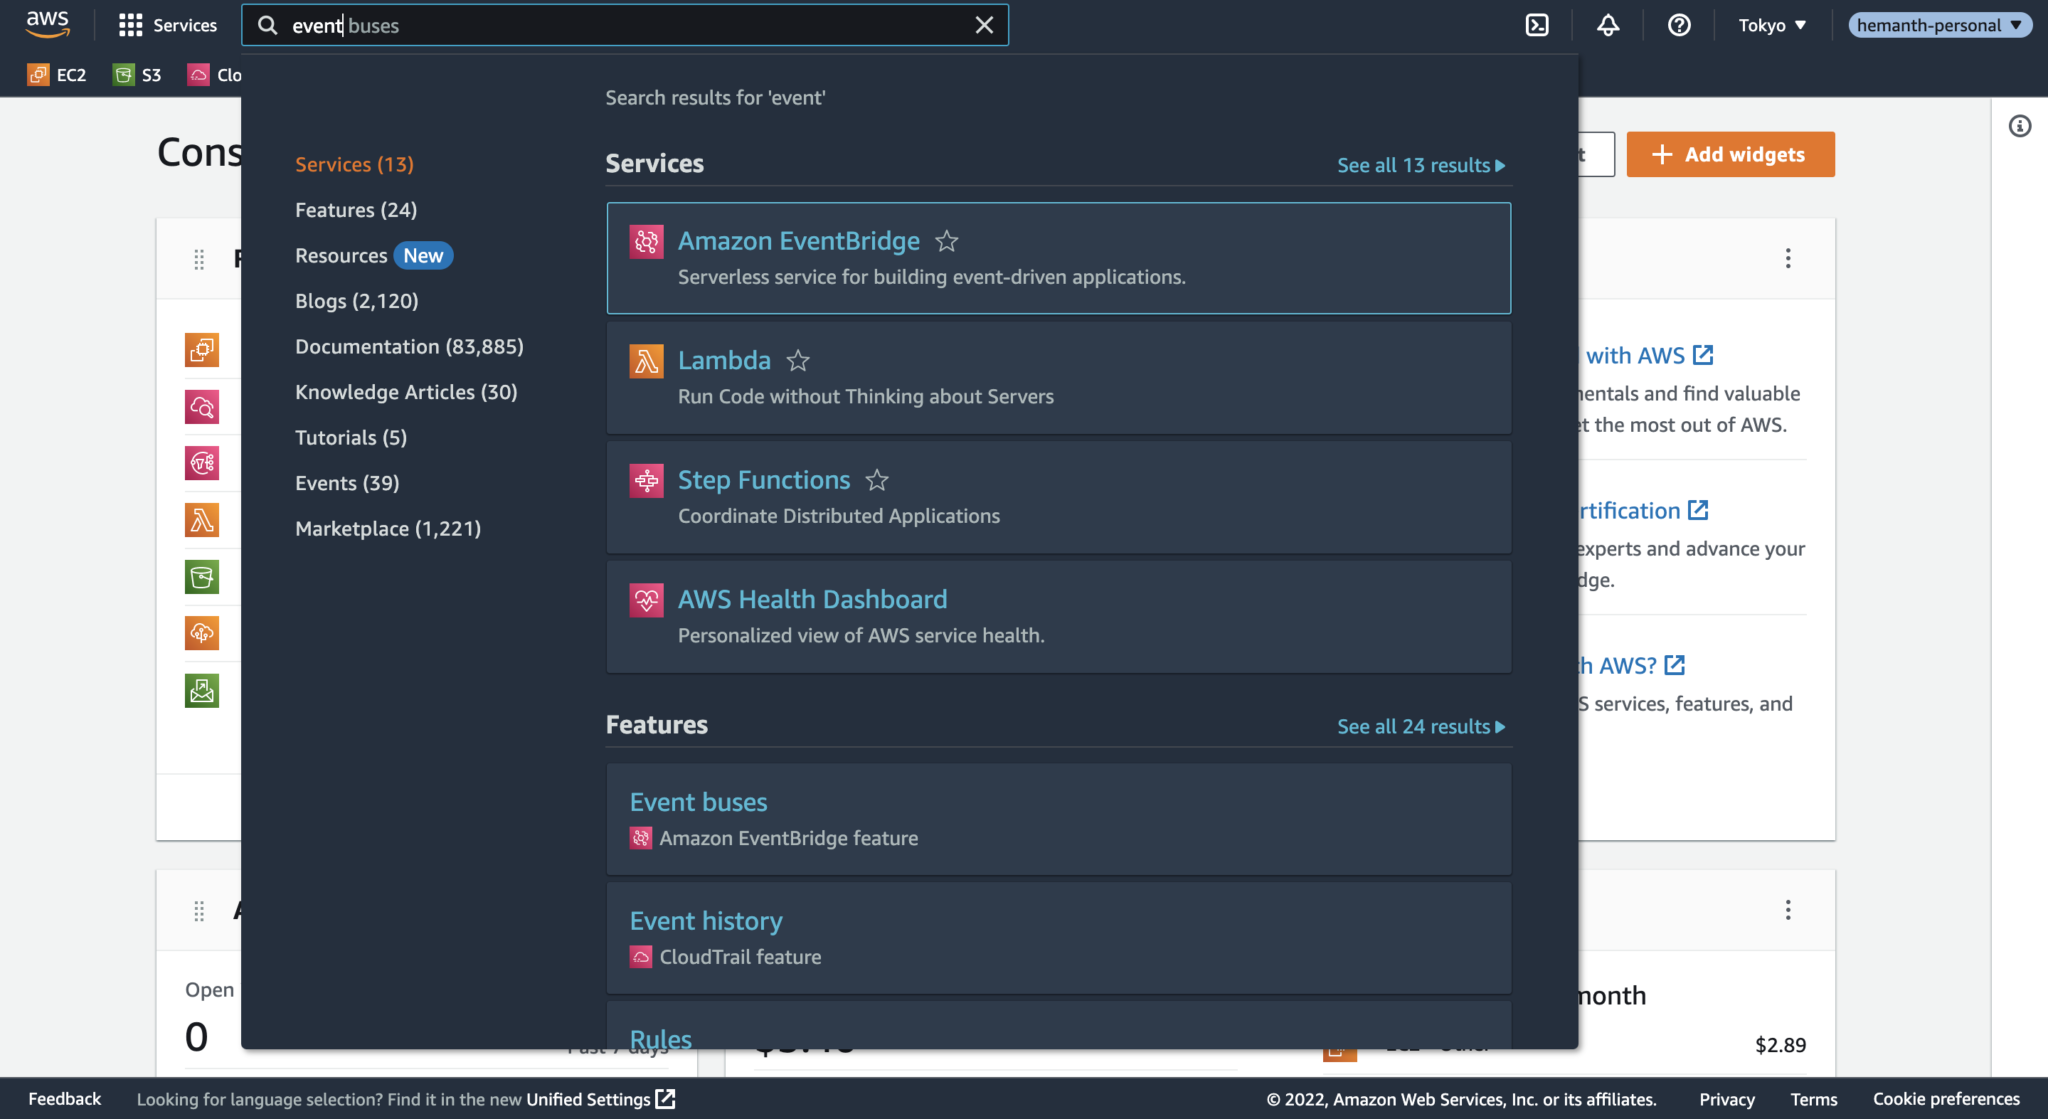Screen dimensions: 2048x1119
Task: Open EC2 from the favorites bar
Action: coord(57,74)
